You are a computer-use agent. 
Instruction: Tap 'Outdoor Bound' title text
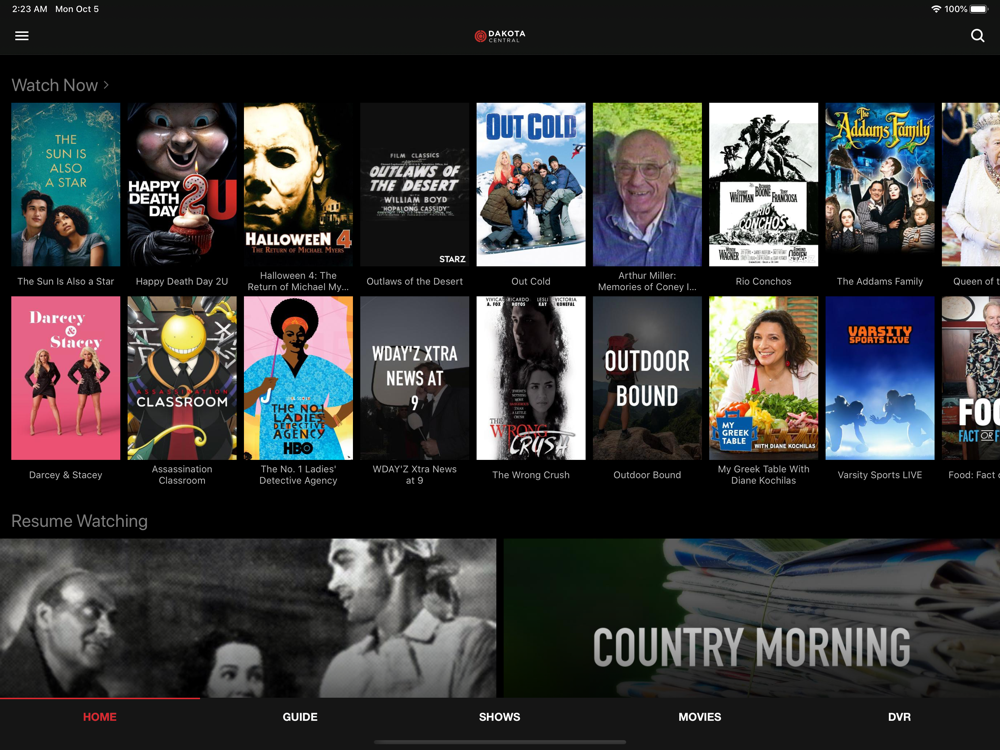[x=647, y=474]
